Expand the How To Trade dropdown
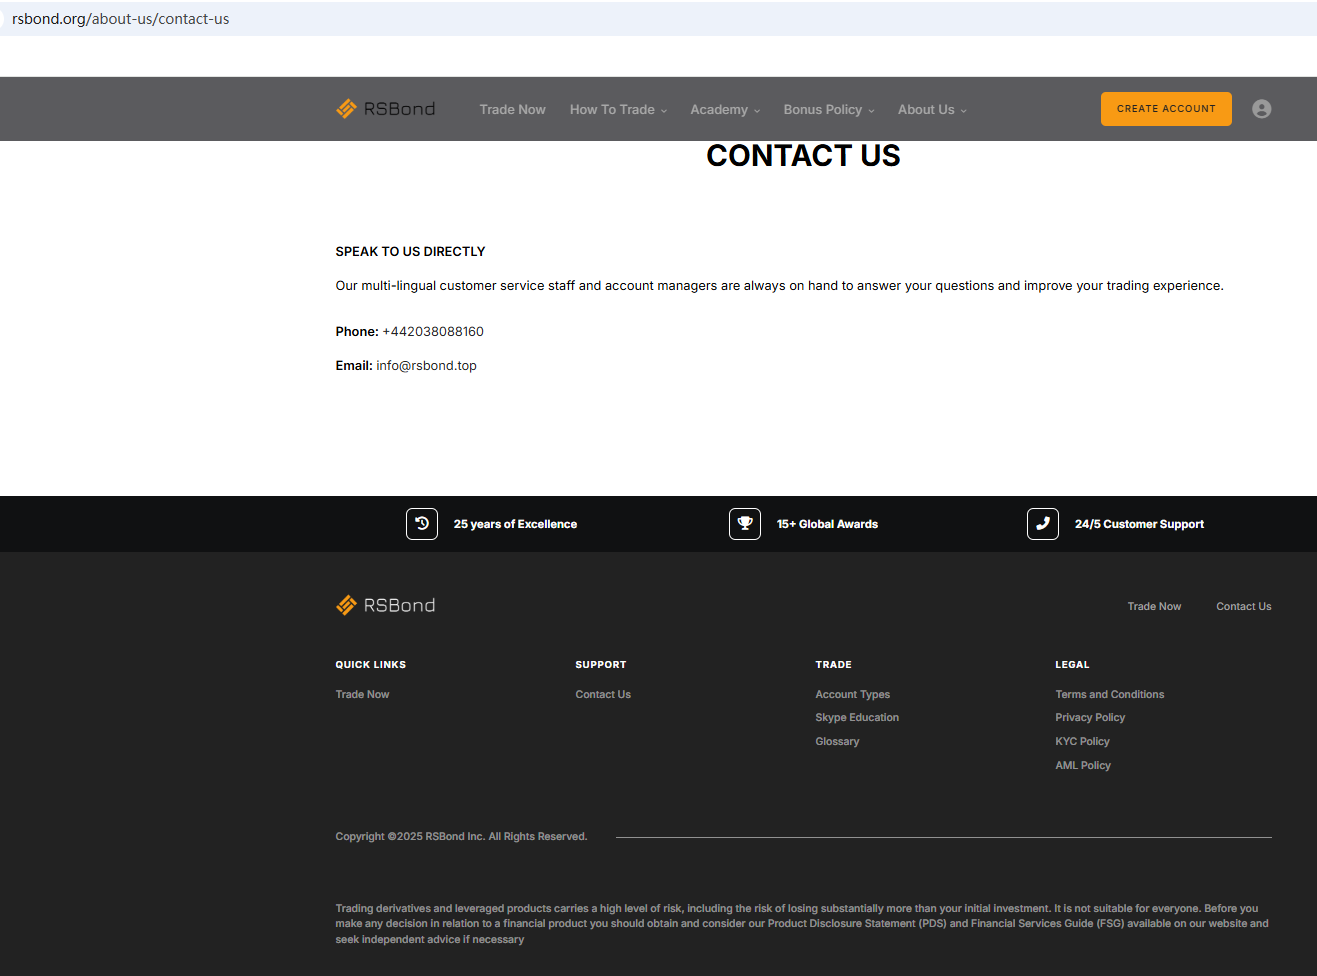This screenshot has width=1317, height=976. click(618, 110)
